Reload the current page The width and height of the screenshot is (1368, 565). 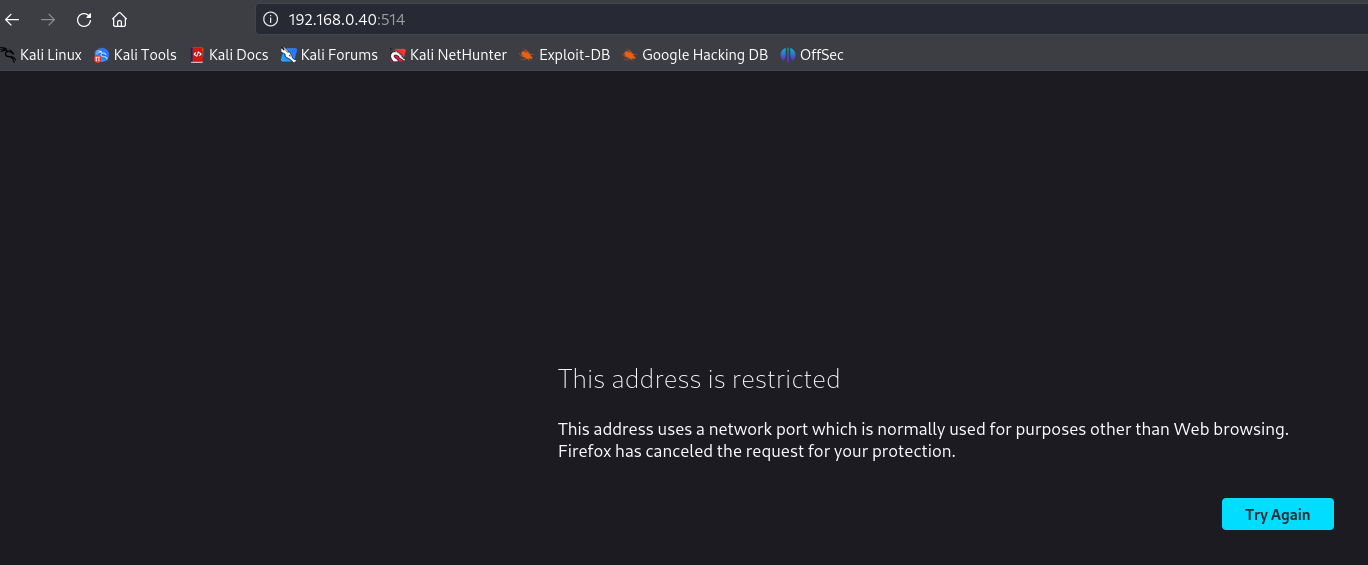click(x=84, y=19)
